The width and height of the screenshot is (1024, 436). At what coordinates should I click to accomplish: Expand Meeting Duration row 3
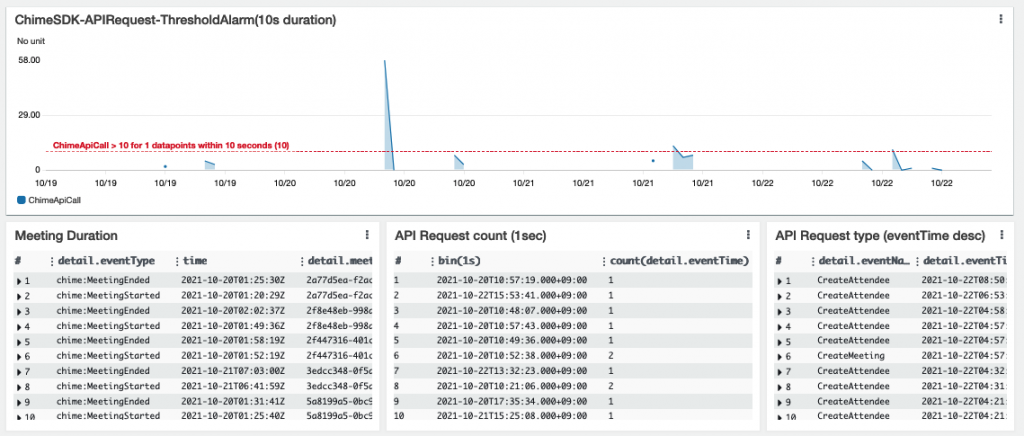tap(19, 311)
